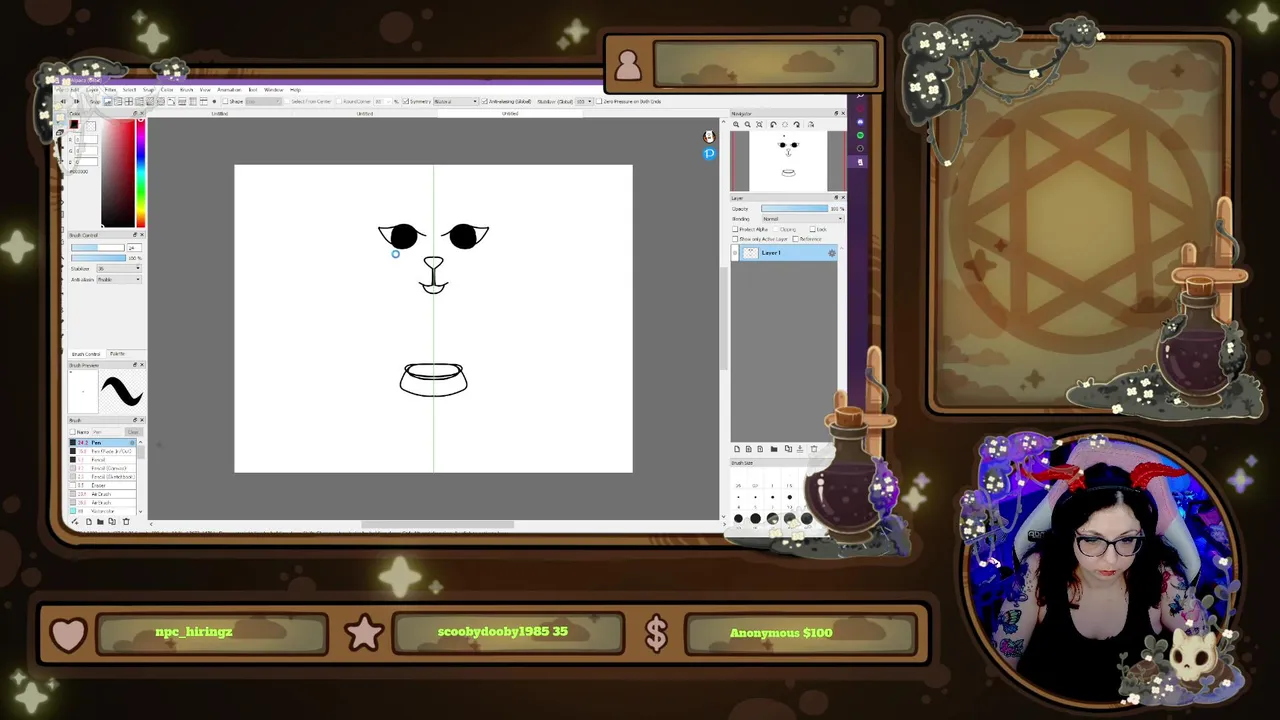This screenshot has height=720, width=1280.
Task: Fit canvas to window in Navigator
Action: [x=759, y=125]
